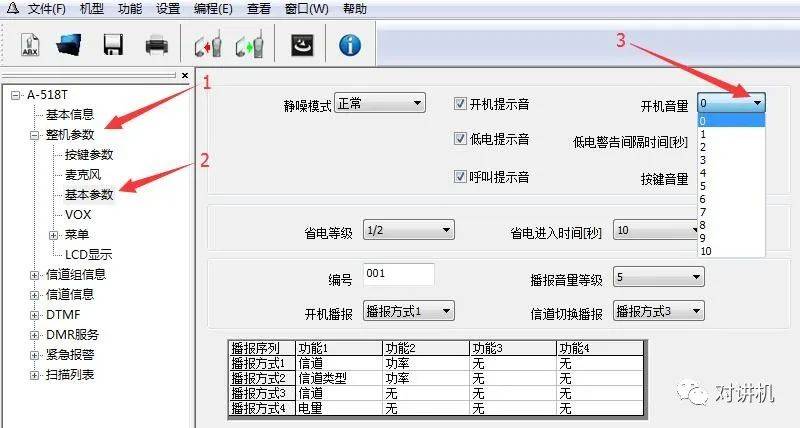Screen dimensions: 800x428
Task: Click the black smiley device icon
Action: 301,45
